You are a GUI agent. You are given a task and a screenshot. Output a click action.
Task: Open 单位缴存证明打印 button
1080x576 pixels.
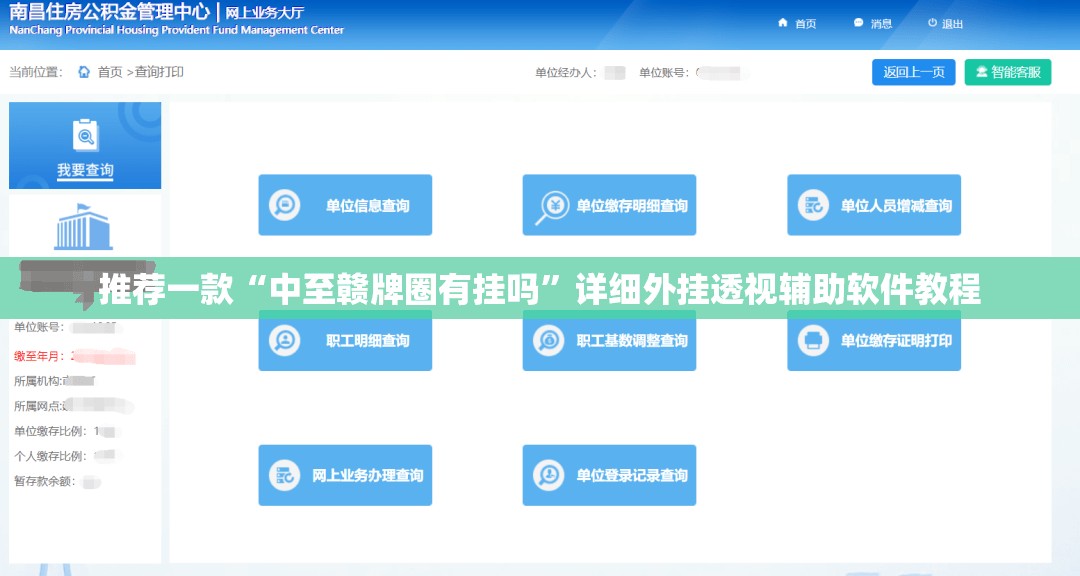pyautogui.click(x=873, y=340)
